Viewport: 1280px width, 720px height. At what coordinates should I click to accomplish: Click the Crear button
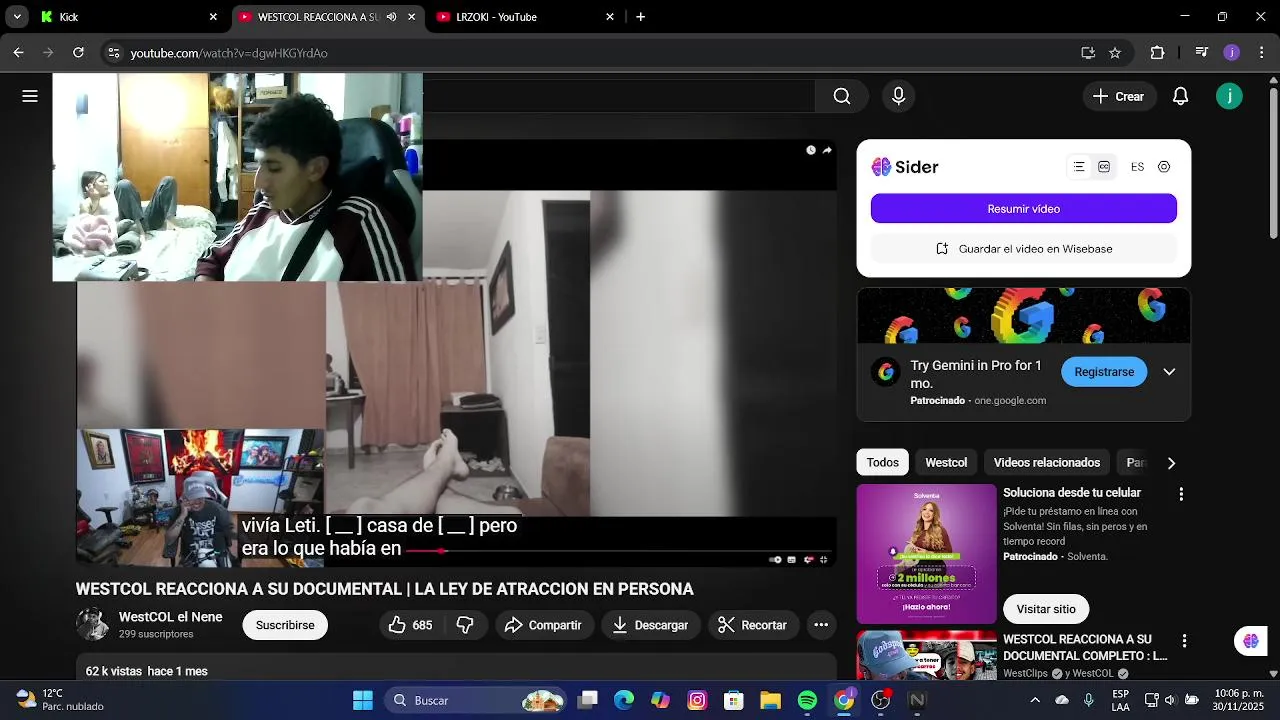click(1118, 96)
